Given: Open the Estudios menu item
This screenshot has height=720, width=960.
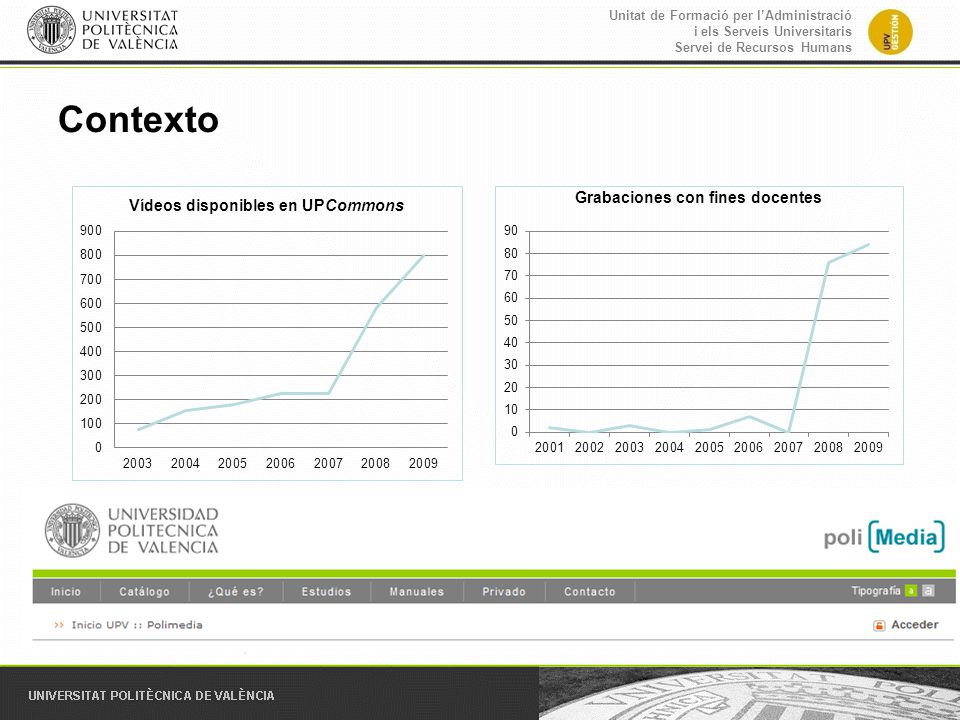Looking at the screenshot, I should click(x=326, y=591).
